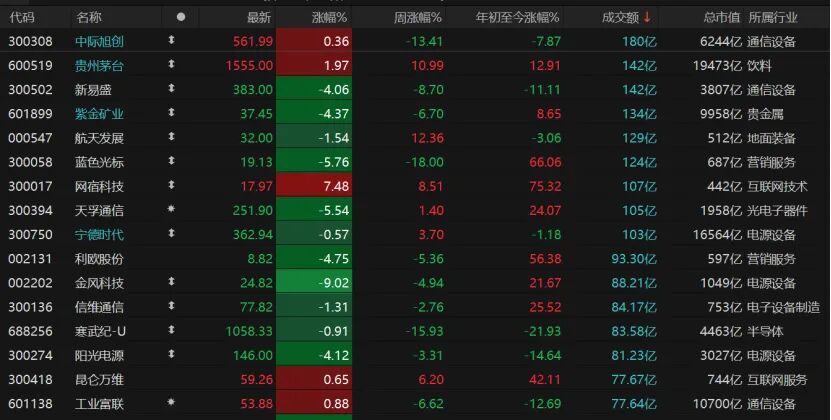The width and height of the screenshot is (831, 420).
Task: Sort by 年初至今涨幅% column header
Action: pos(512,17)
